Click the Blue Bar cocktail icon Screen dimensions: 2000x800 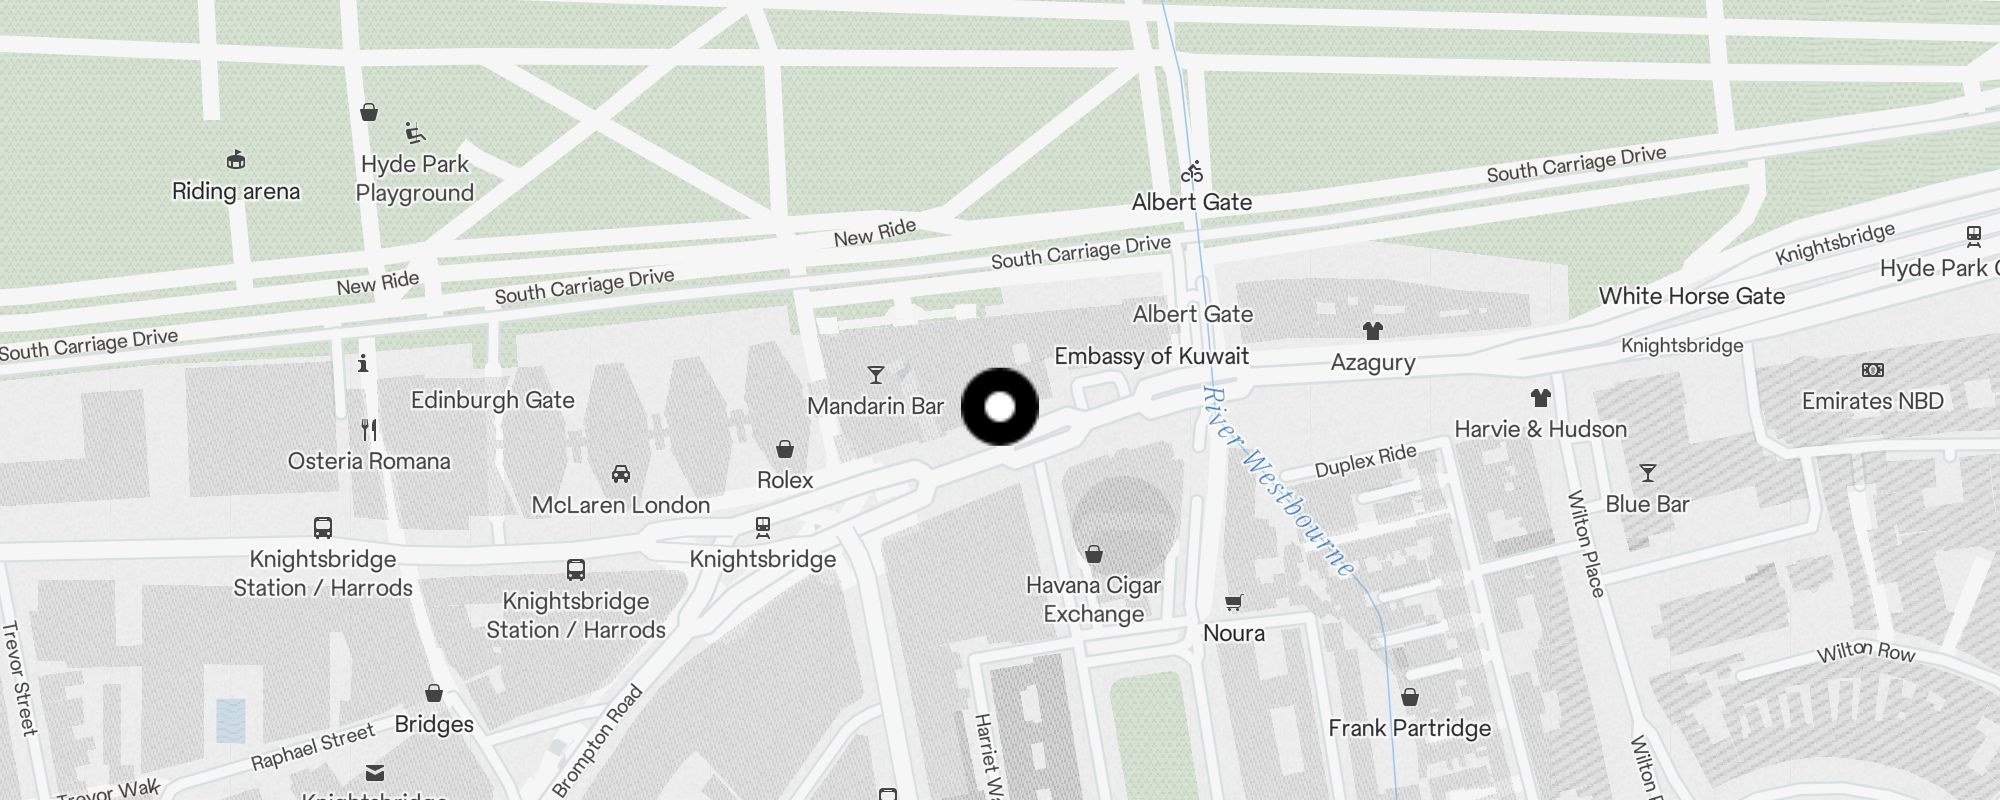[1647, 473]
